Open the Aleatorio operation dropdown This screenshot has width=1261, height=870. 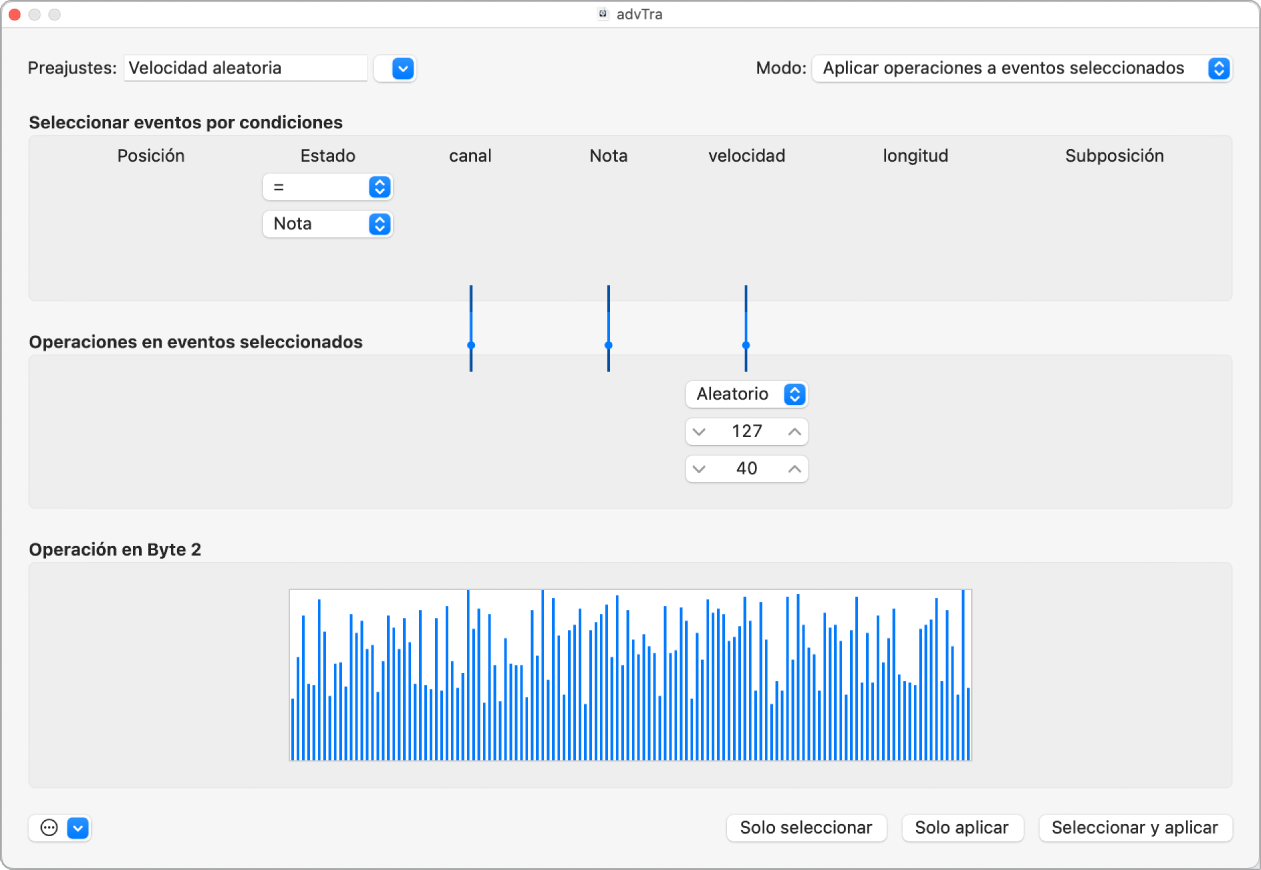746,394
